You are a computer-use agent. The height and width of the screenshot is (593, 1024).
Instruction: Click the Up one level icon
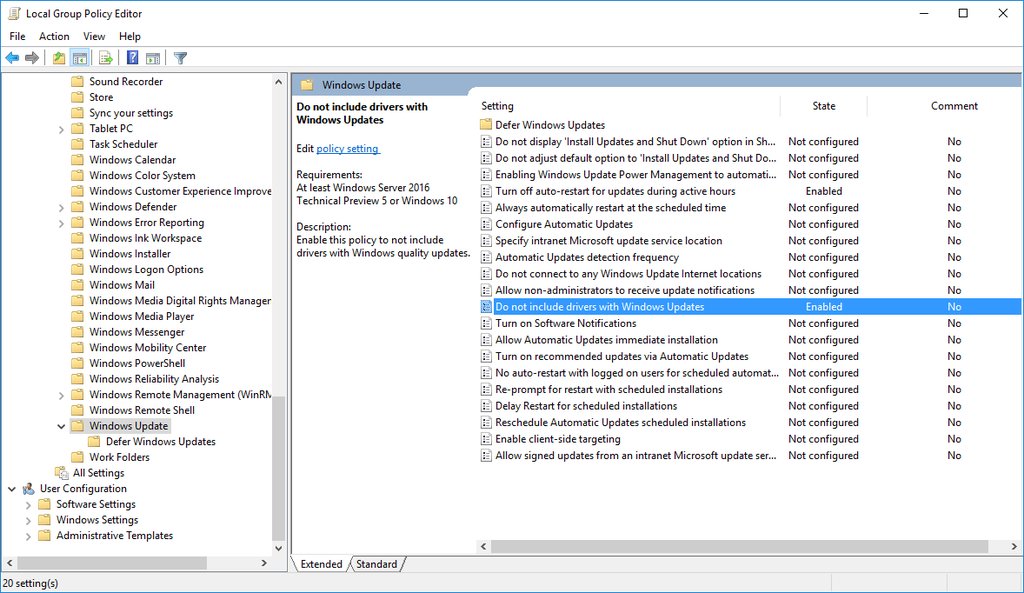click(x=58, y=57)
